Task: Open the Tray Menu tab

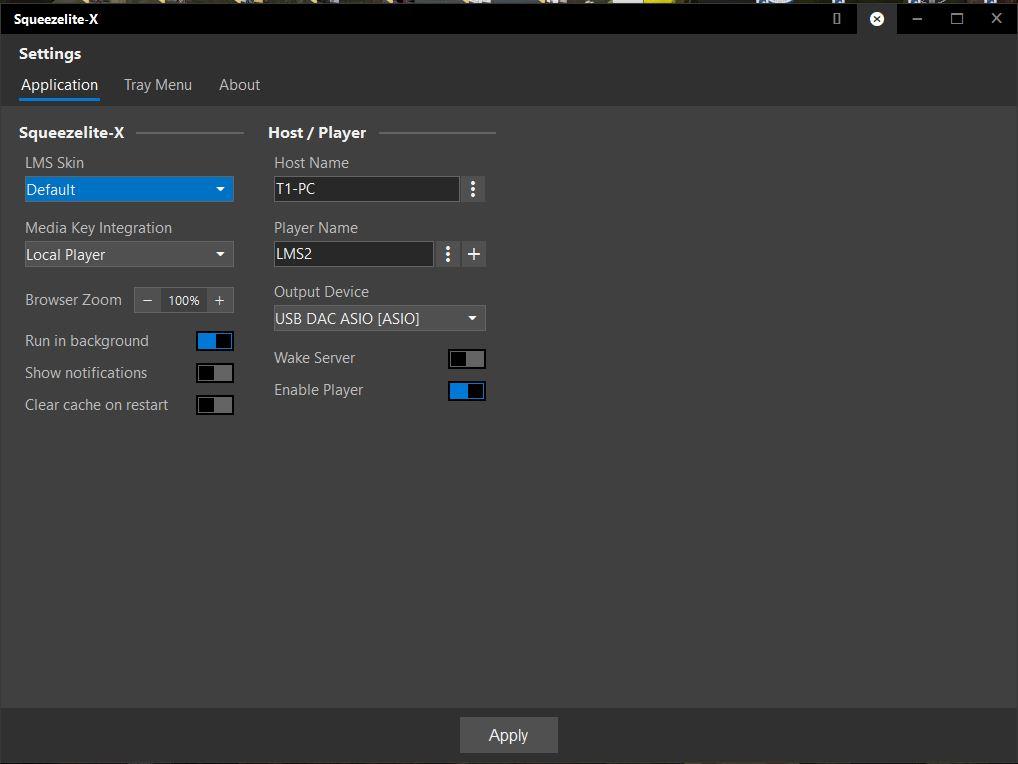Action: (158, 85)
